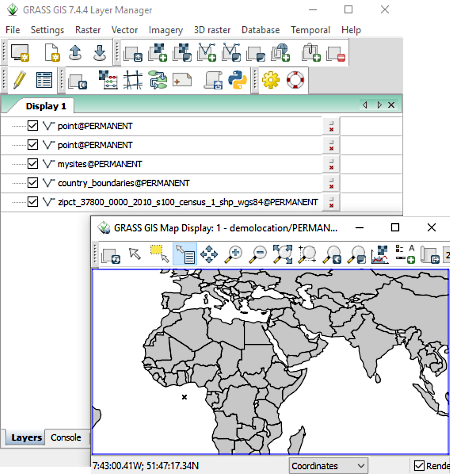Toggle the Render checkbox in status bar
Image resolution: width=450 pixels, height=474 pixels.
pos(419,465)
